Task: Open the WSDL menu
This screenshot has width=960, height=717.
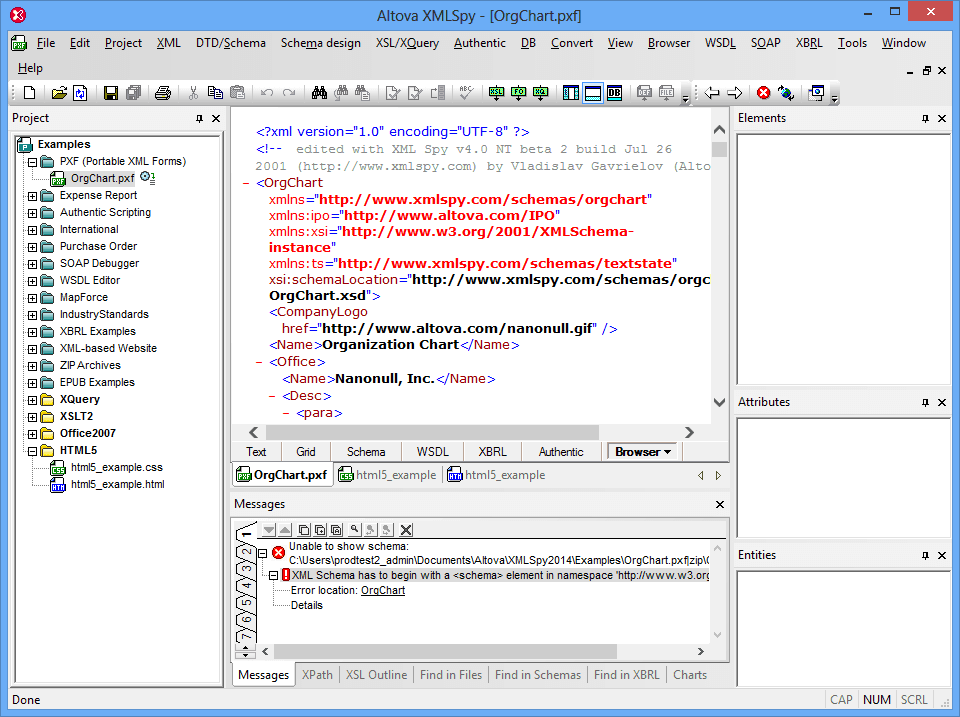Action: coord(720,43)
